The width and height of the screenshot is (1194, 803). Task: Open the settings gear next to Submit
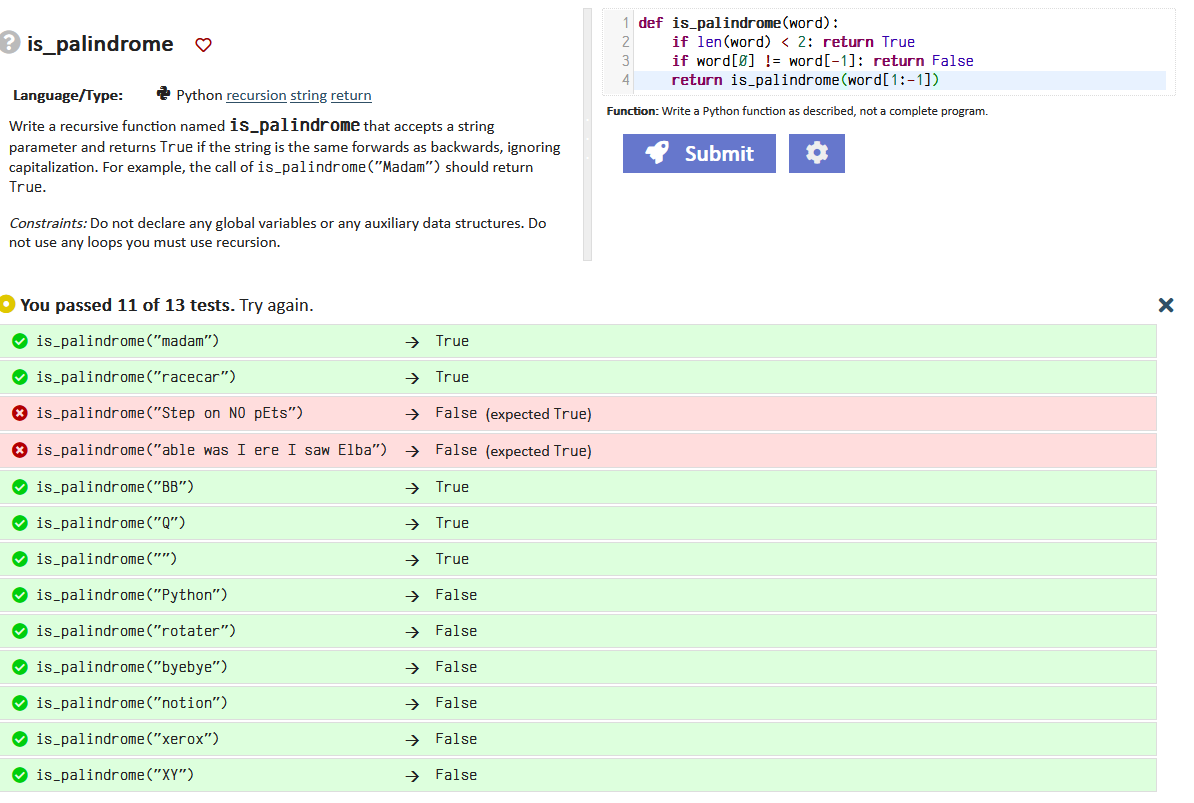[x=816, y=152]
